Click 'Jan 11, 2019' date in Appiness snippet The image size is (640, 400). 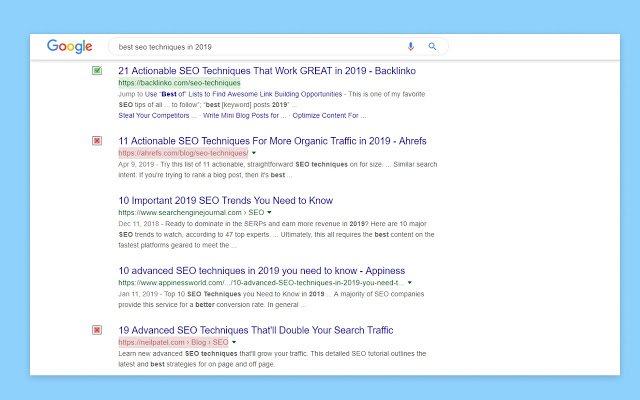tap(138, 294)
